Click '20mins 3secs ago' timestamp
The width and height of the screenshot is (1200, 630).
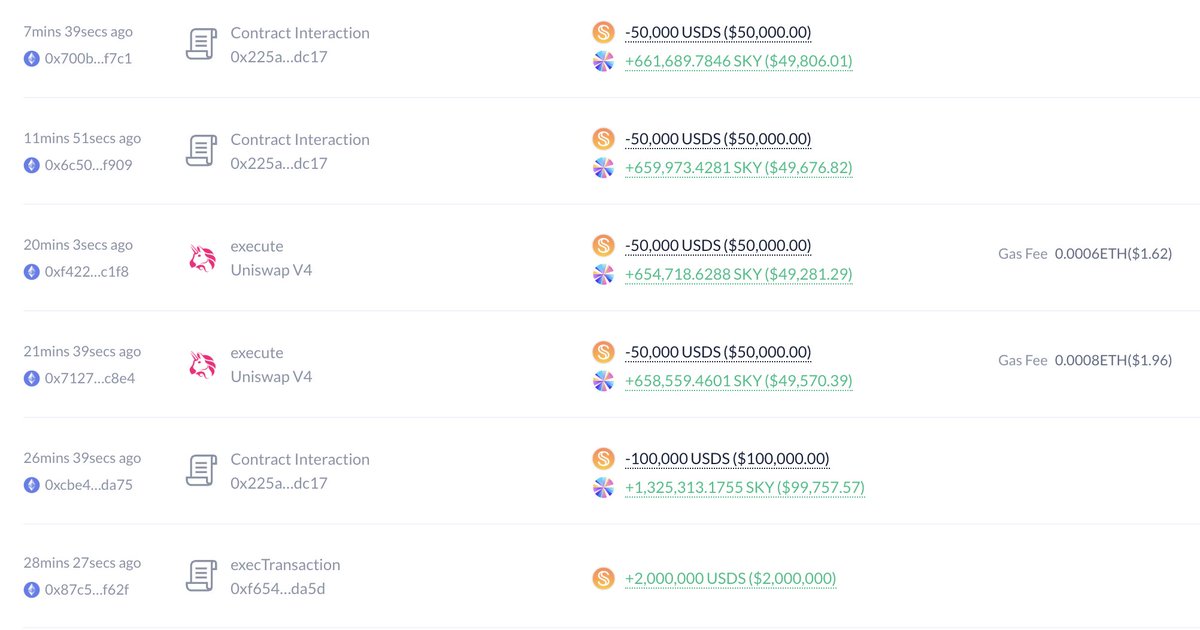[x=78, y=245]
